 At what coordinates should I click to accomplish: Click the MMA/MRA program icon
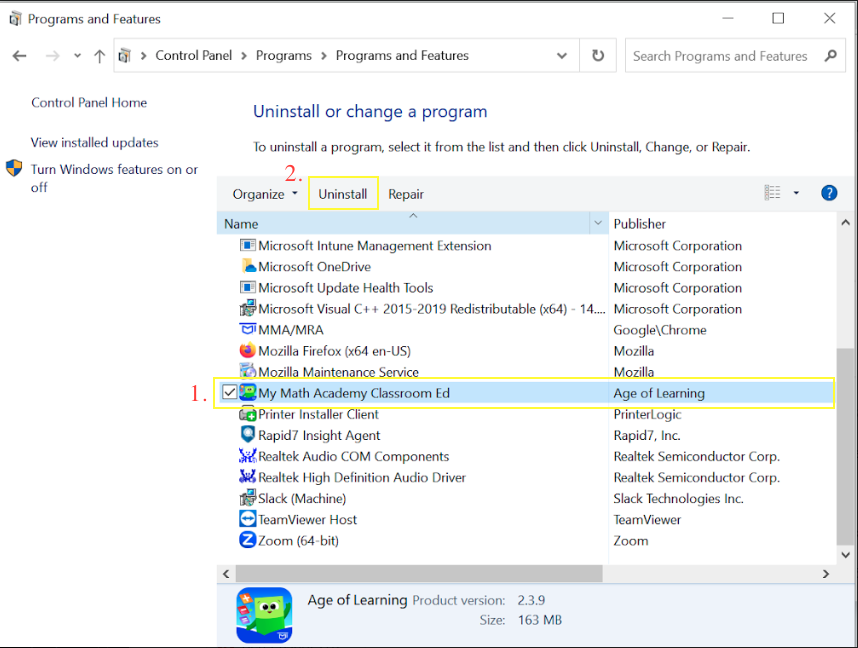[248, 329]
